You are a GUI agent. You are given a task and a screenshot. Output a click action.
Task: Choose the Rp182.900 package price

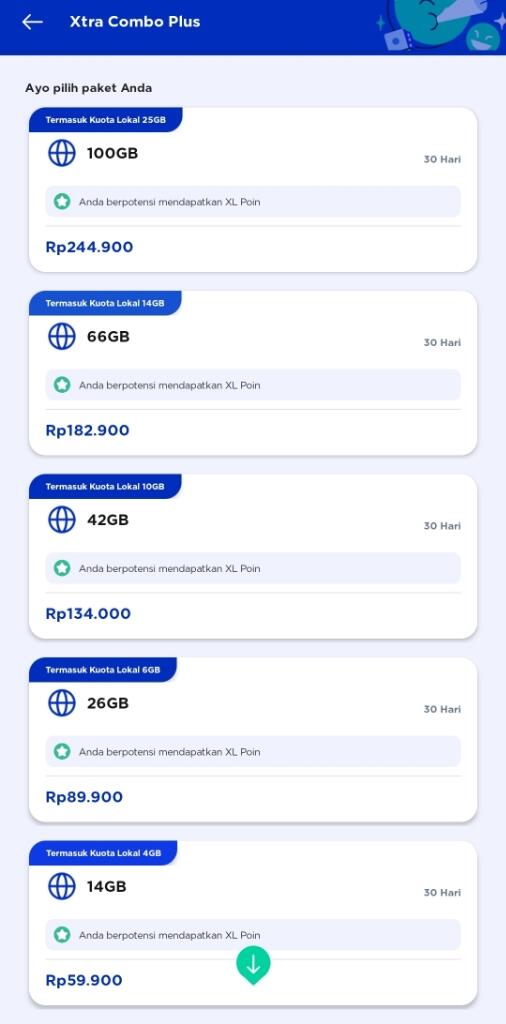coord(87,430)
